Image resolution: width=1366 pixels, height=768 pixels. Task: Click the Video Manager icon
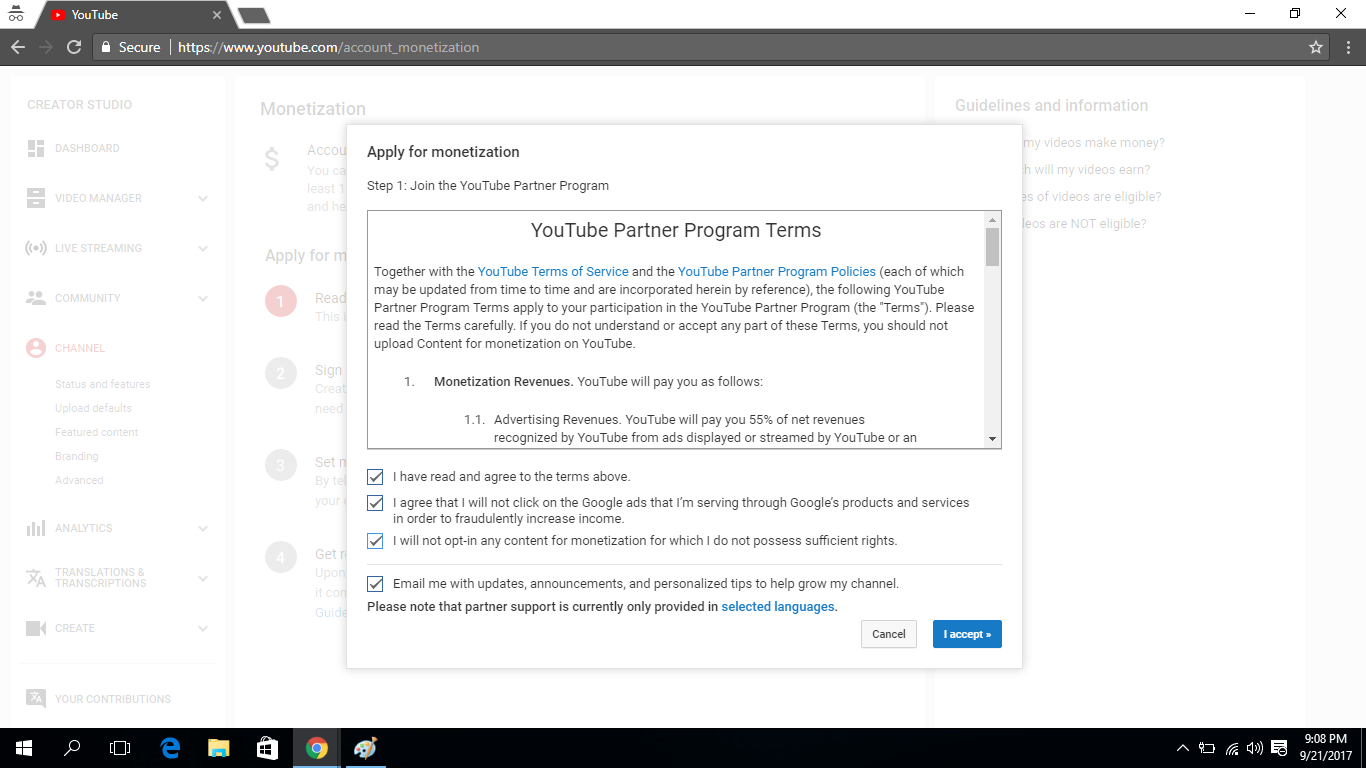coord(36,198)
